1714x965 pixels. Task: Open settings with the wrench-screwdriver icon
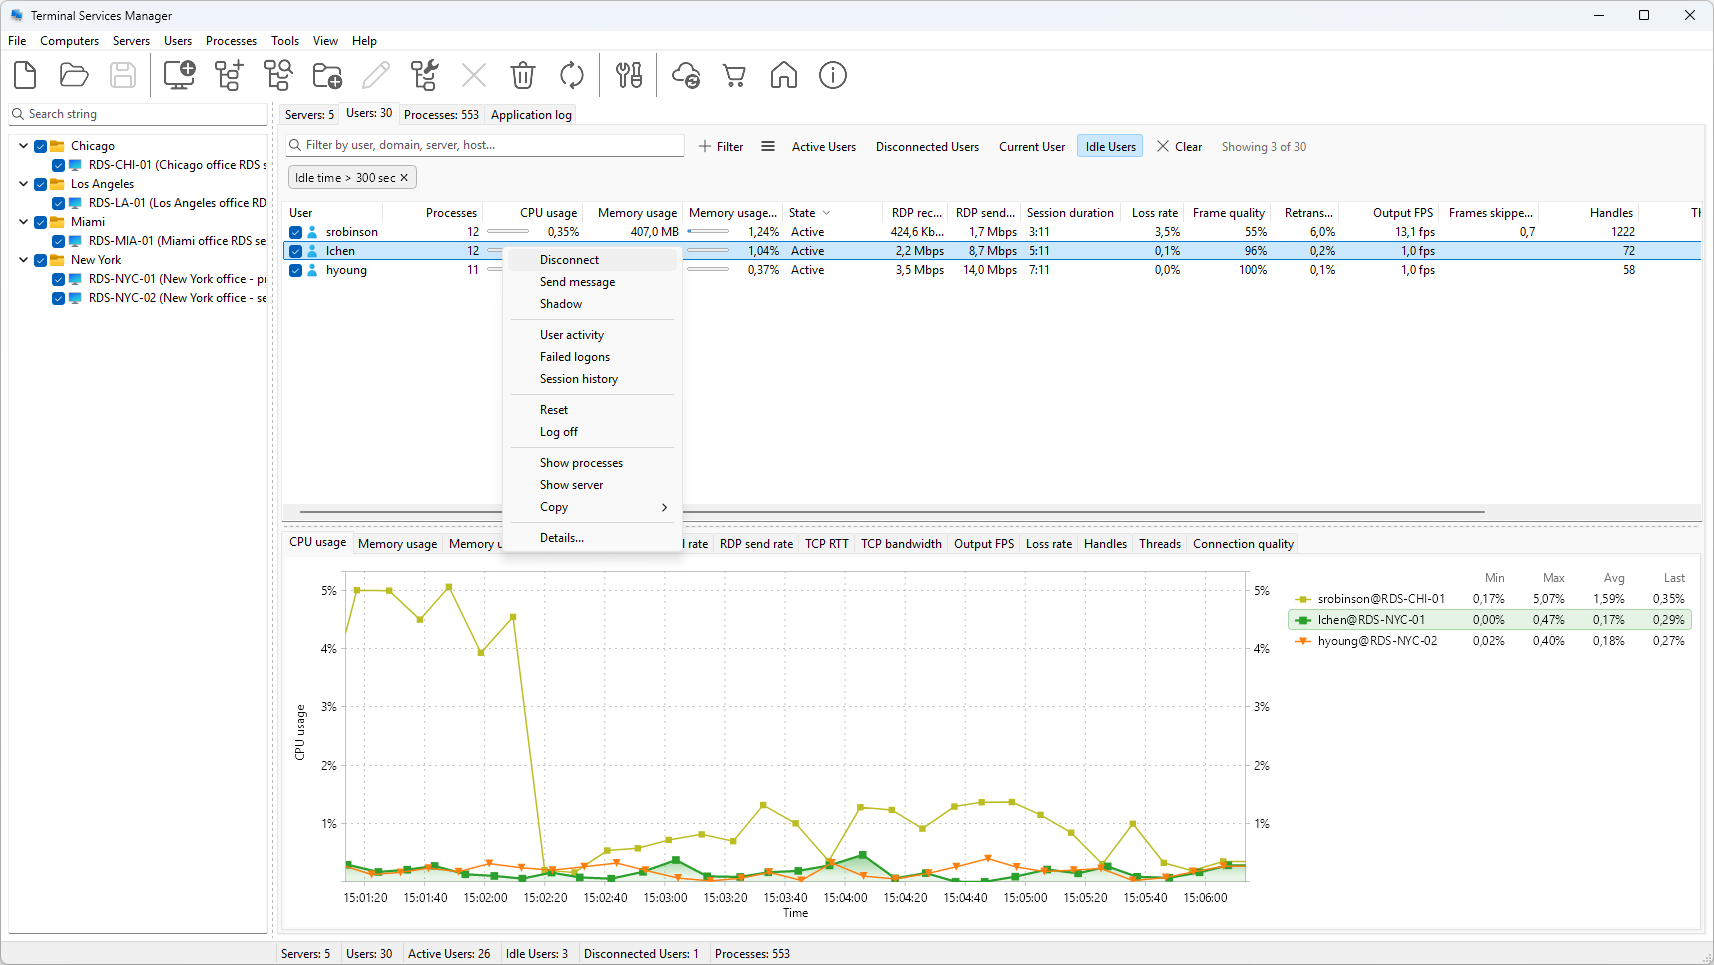(629, 75)
